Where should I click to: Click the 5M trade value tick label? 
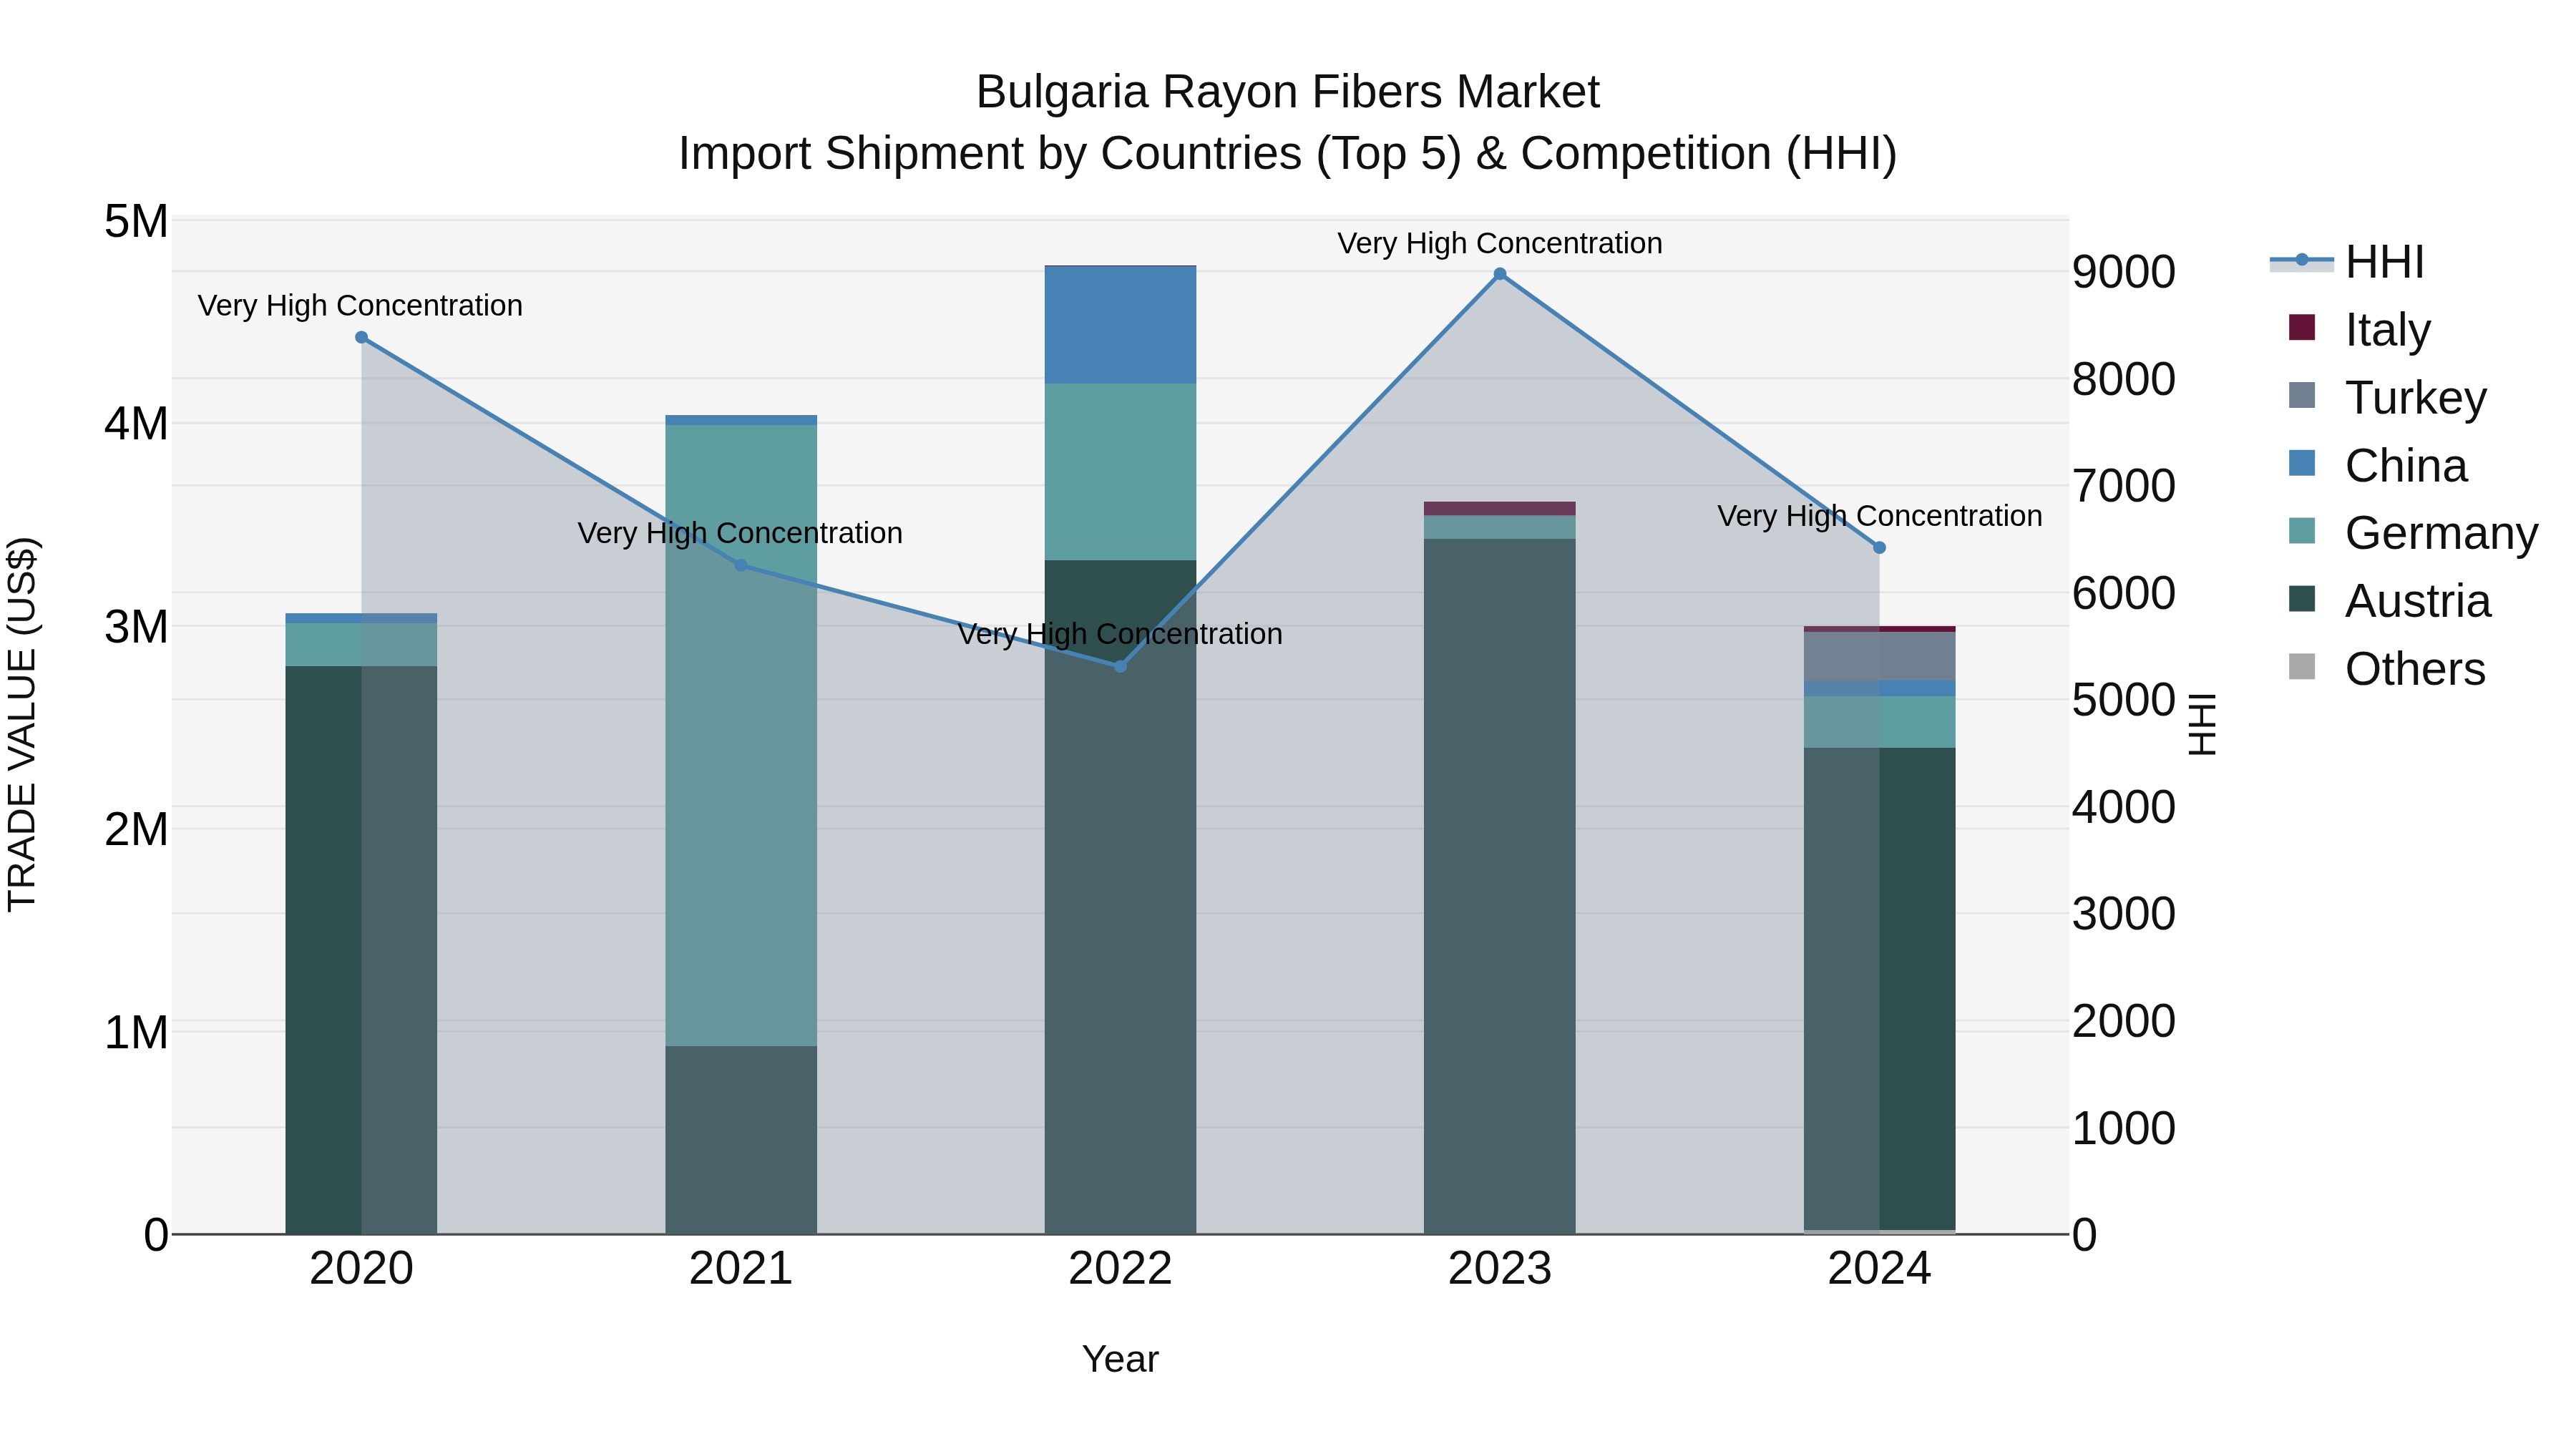point(136,221)
